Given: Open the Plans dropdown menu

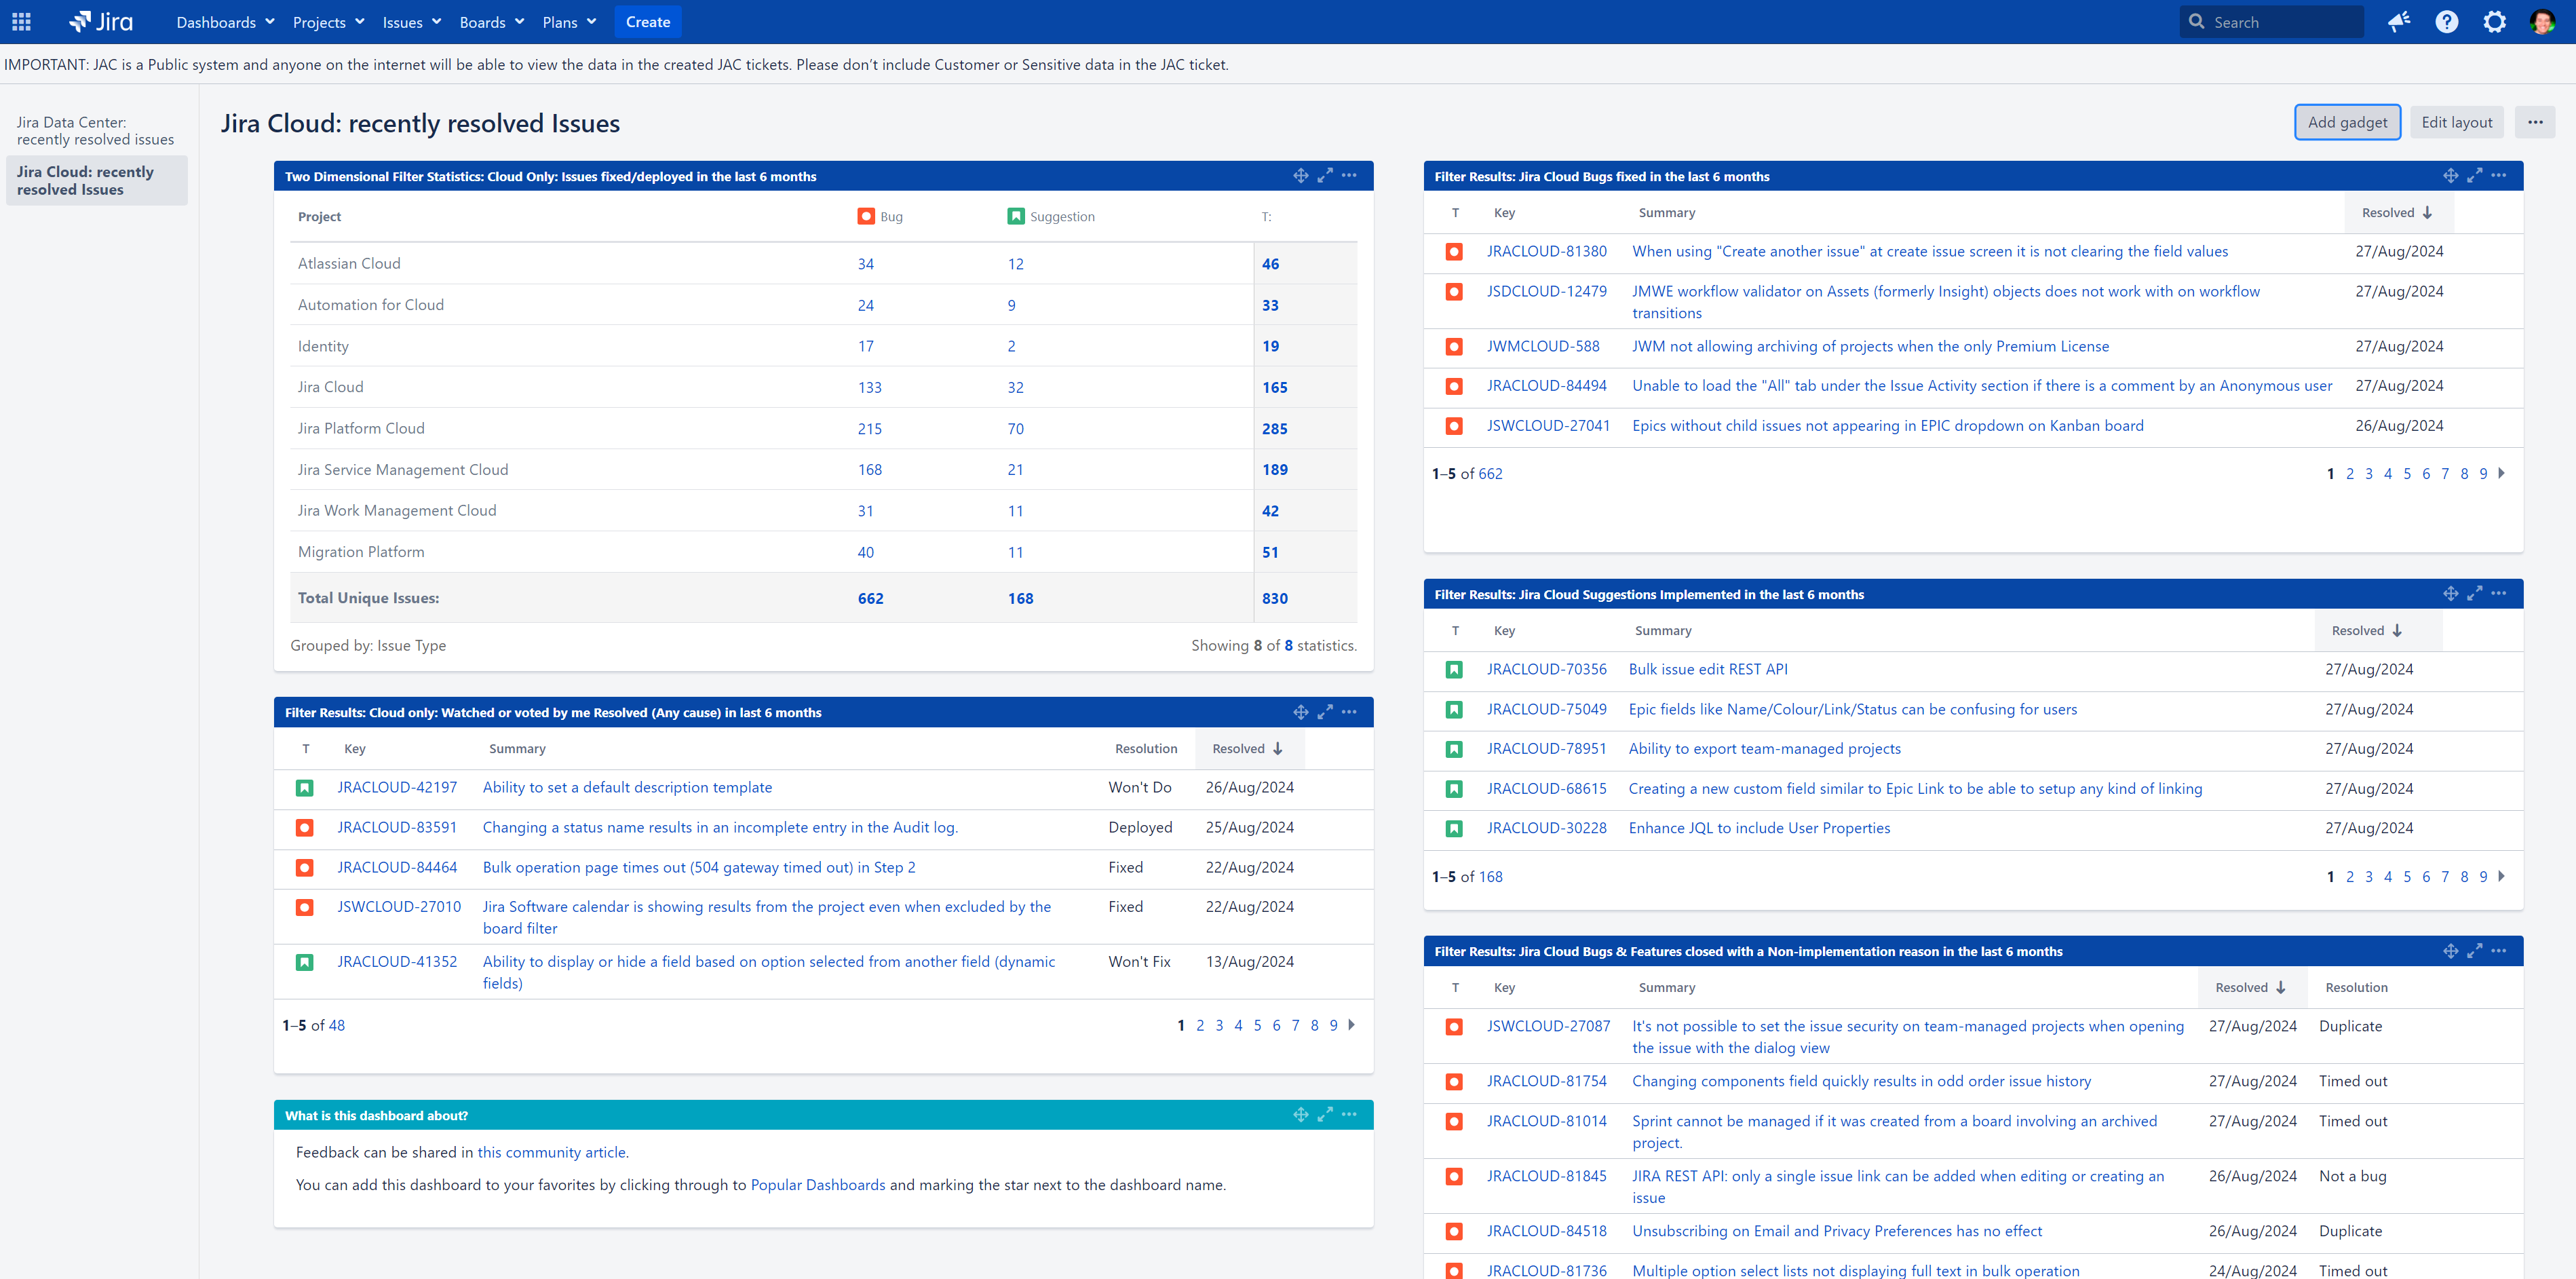Looking at the screenshot, I should [x=569, y=22].
